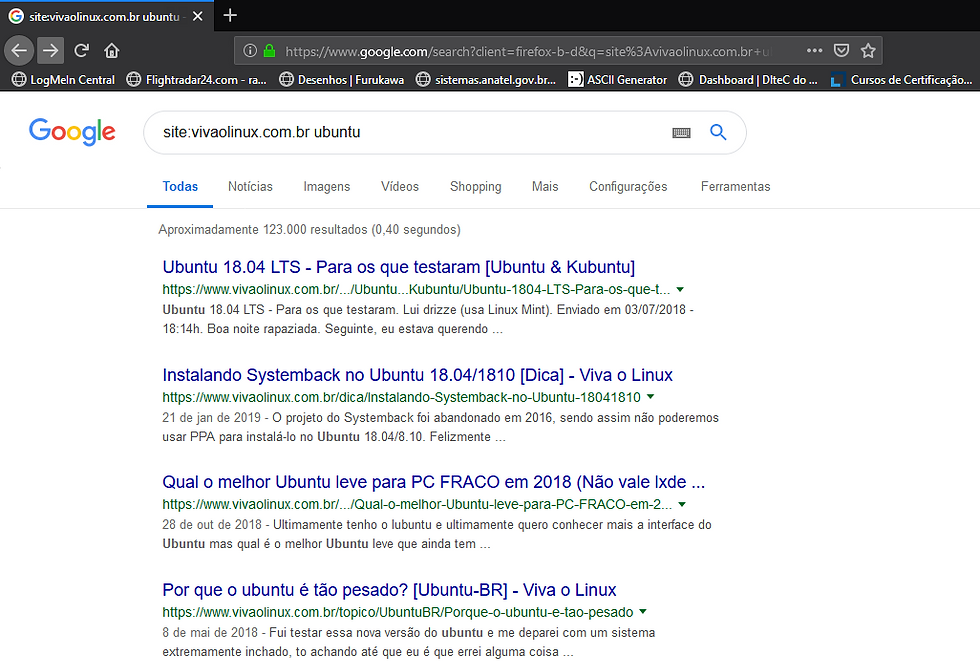980x672 pixels.
Task: Bookmark this page with the star icon
Action: coord(868,51)
